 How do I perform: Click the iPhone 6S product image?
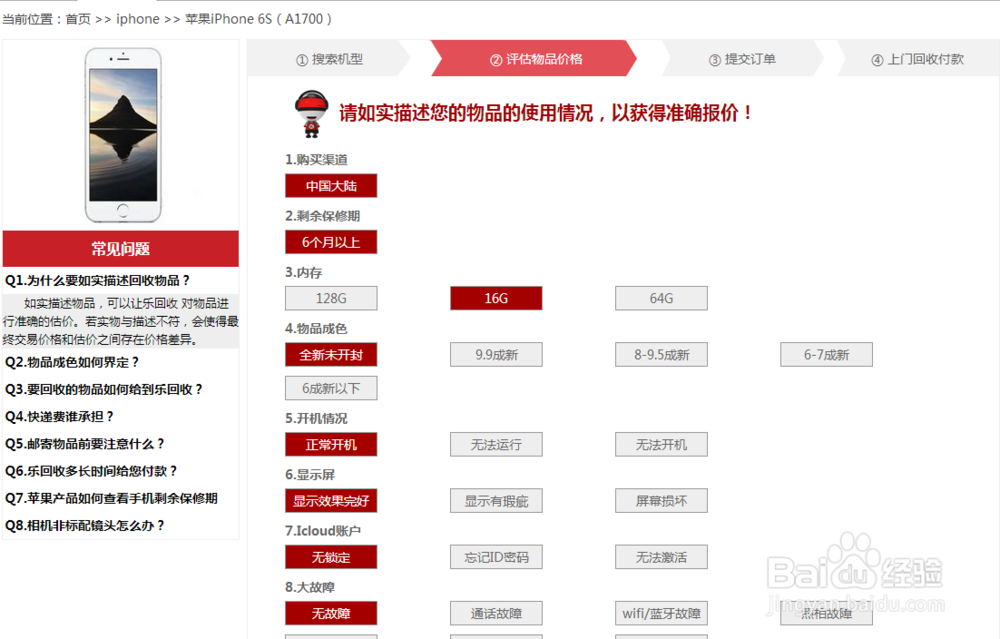[123, 135]
